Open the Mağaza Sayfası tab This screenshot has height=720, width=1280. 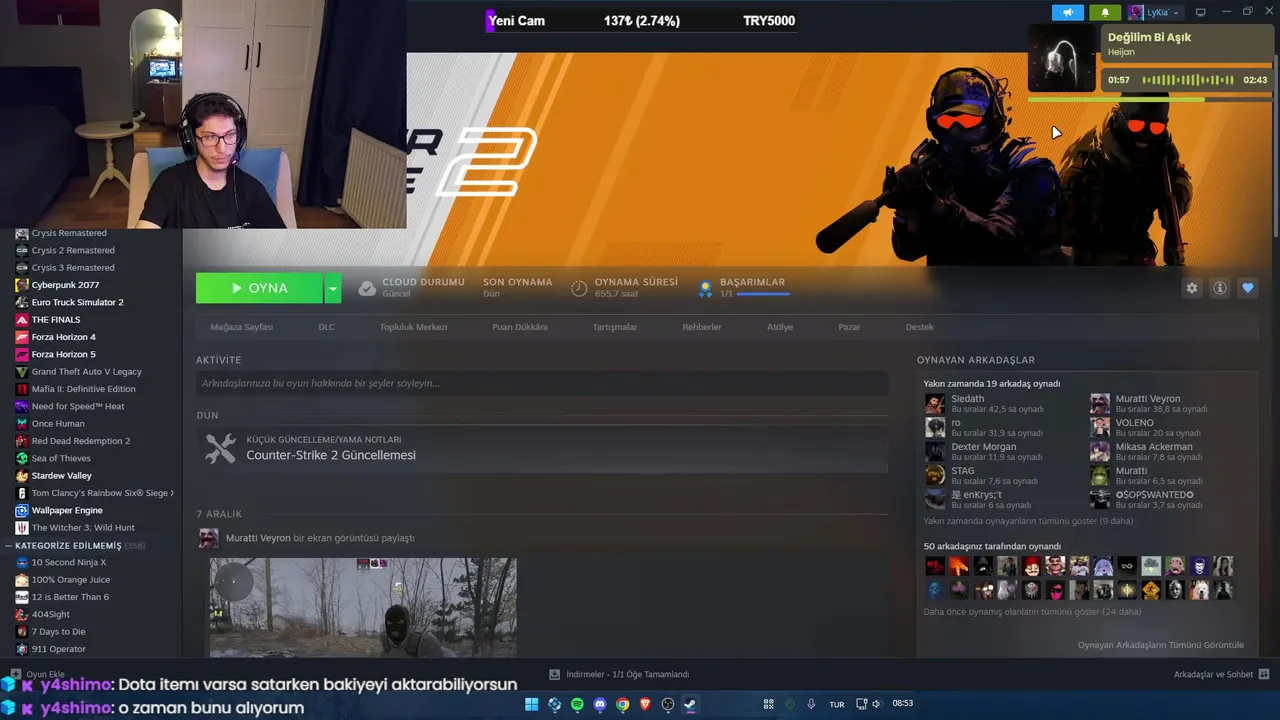(241, 327)
